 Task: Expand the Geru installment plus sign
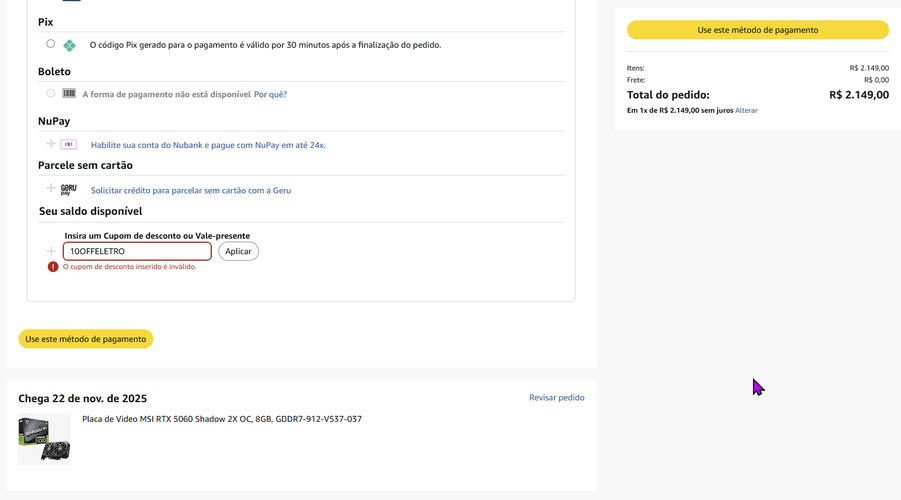[x=51, y=188]
